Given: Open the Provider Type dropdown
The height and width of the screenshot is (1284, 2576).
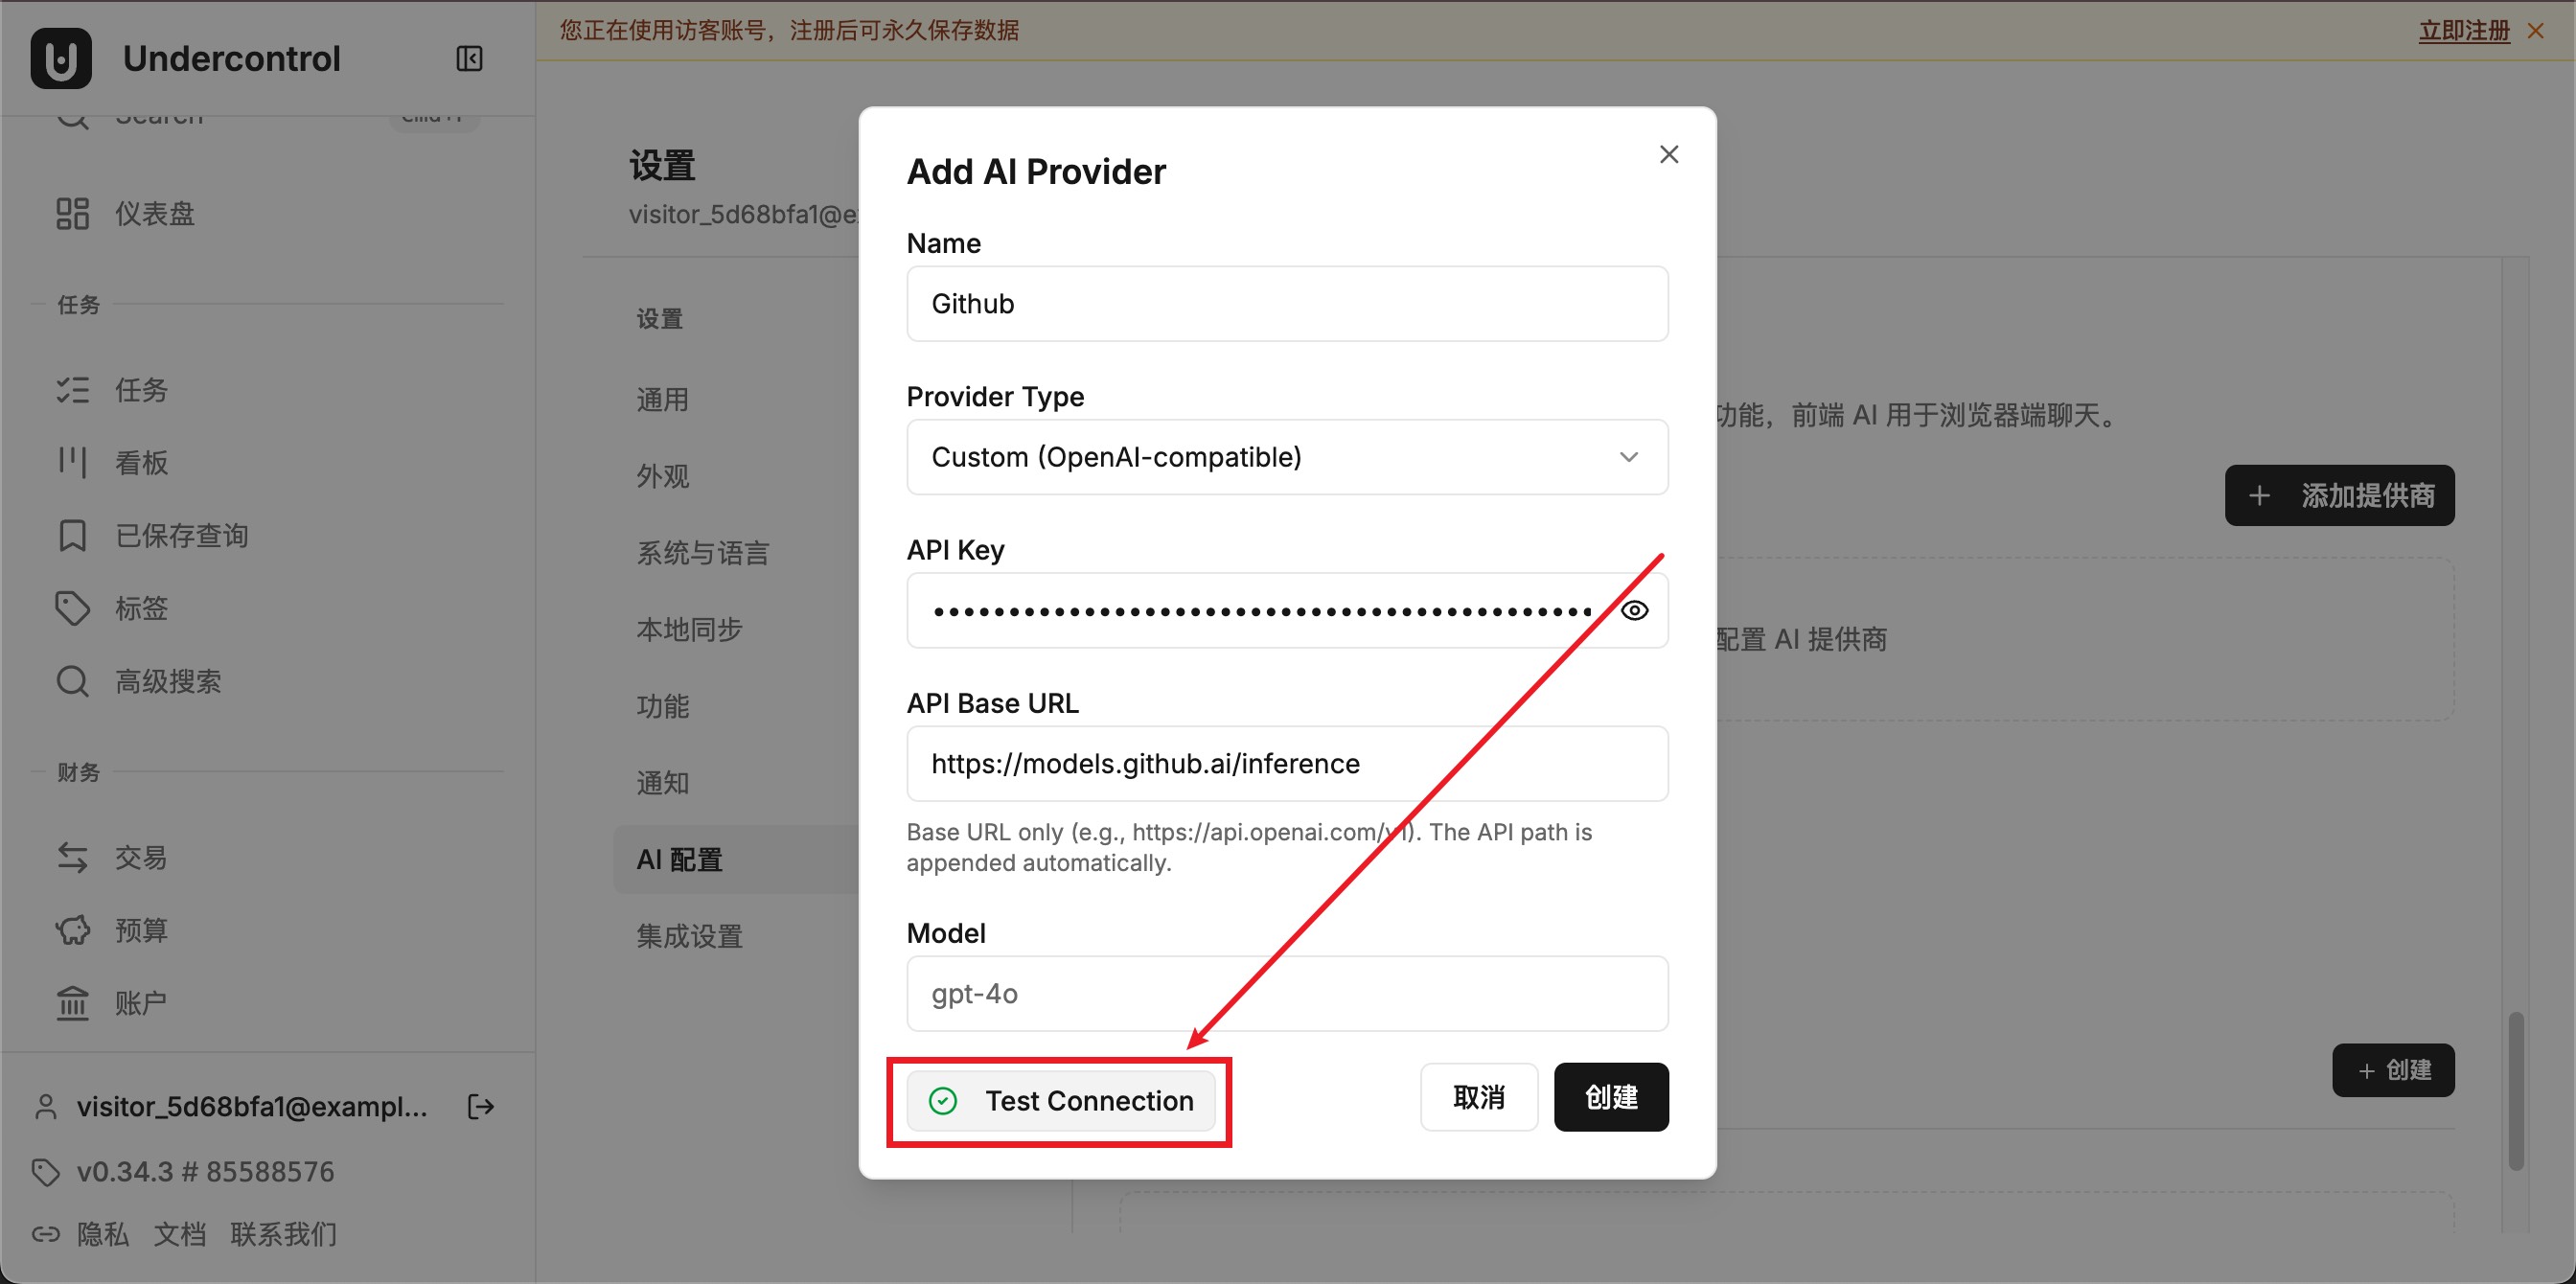Looking at the screenshot, I should click(1287, 457).
